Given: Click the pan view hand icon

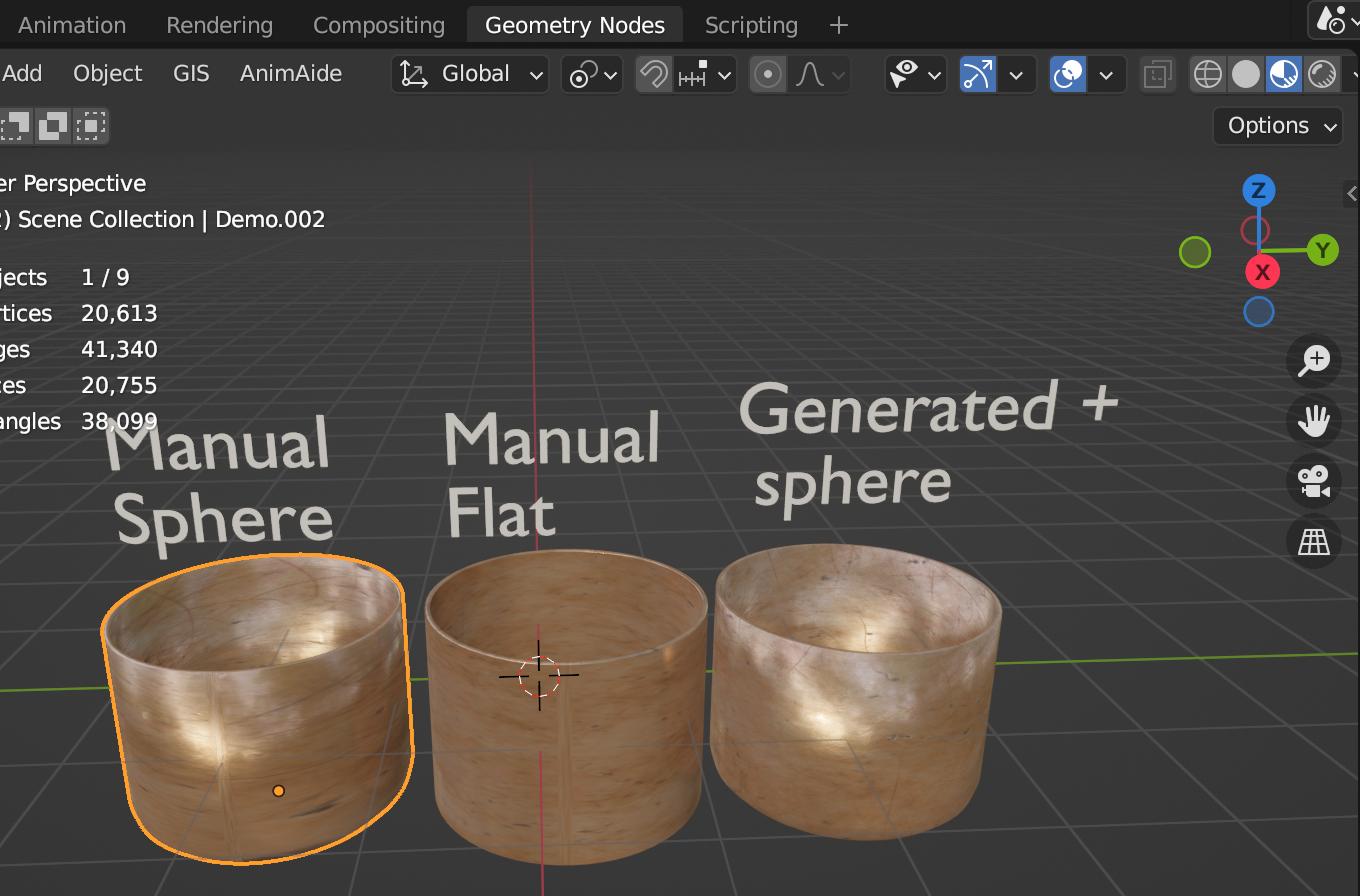Looking at the screenshot, I should click(x=1314, y=420).
